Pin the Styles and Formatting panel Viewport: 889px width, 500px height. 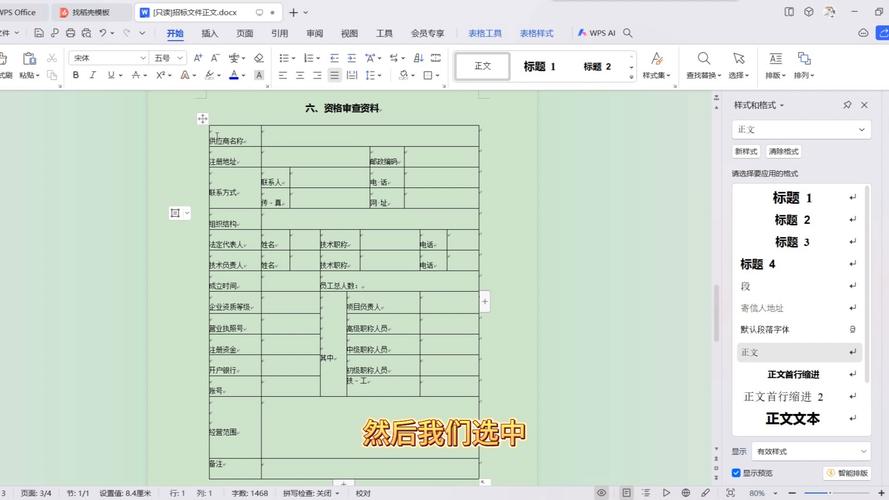point(847,105)
